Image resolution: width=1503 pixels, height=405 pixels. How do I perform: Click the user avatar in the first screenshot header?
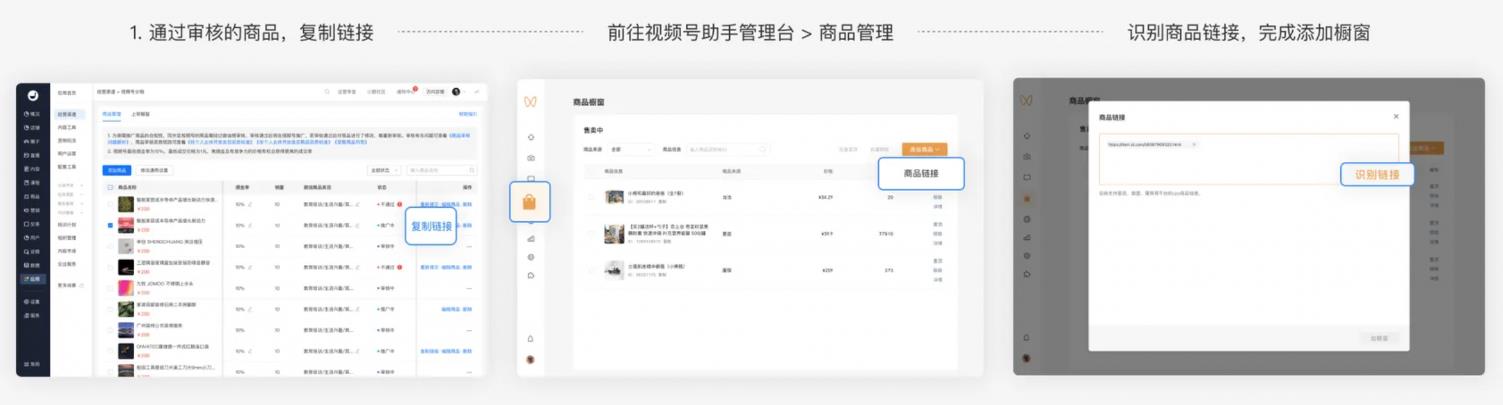[456, 92]
